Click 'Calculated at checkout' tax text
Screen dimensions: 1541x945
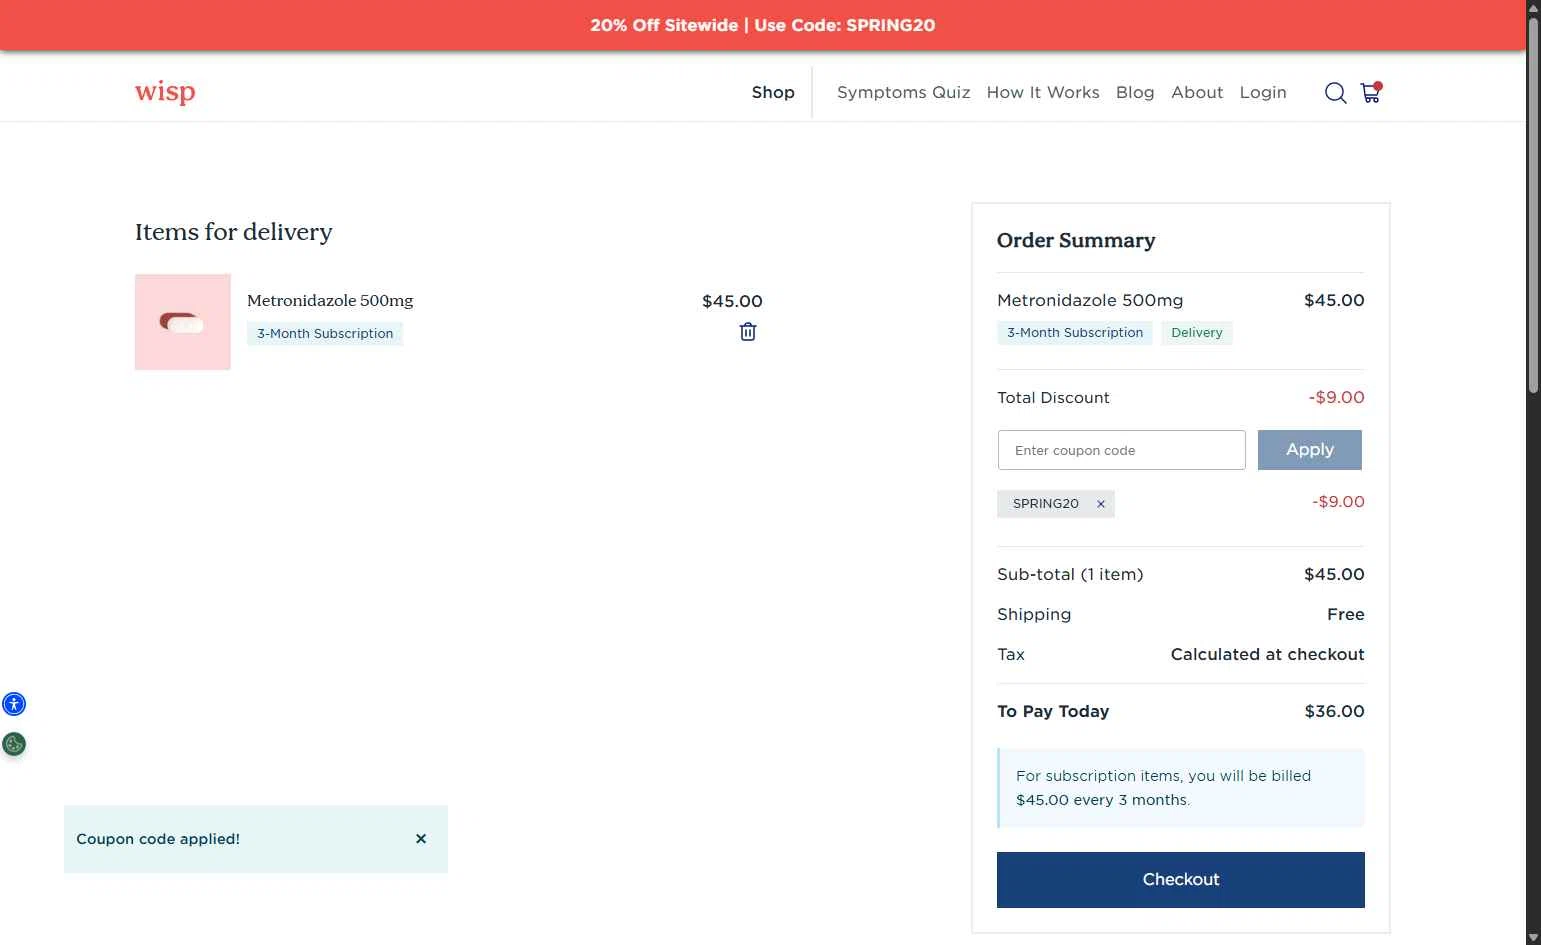pyautogui.click(x=1268, y=654)
